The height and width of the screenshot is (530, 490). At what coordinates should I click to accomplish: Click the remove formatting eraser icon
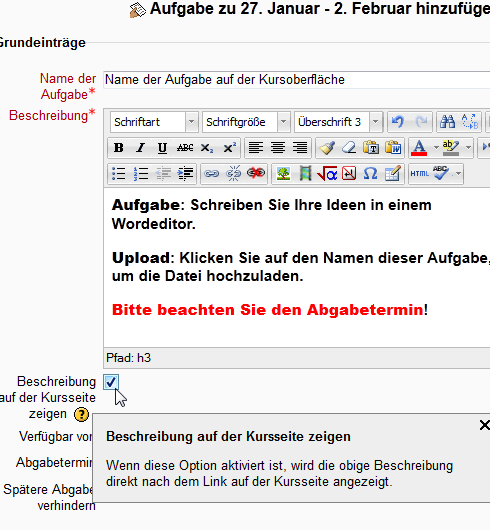[x=349, y=148]
